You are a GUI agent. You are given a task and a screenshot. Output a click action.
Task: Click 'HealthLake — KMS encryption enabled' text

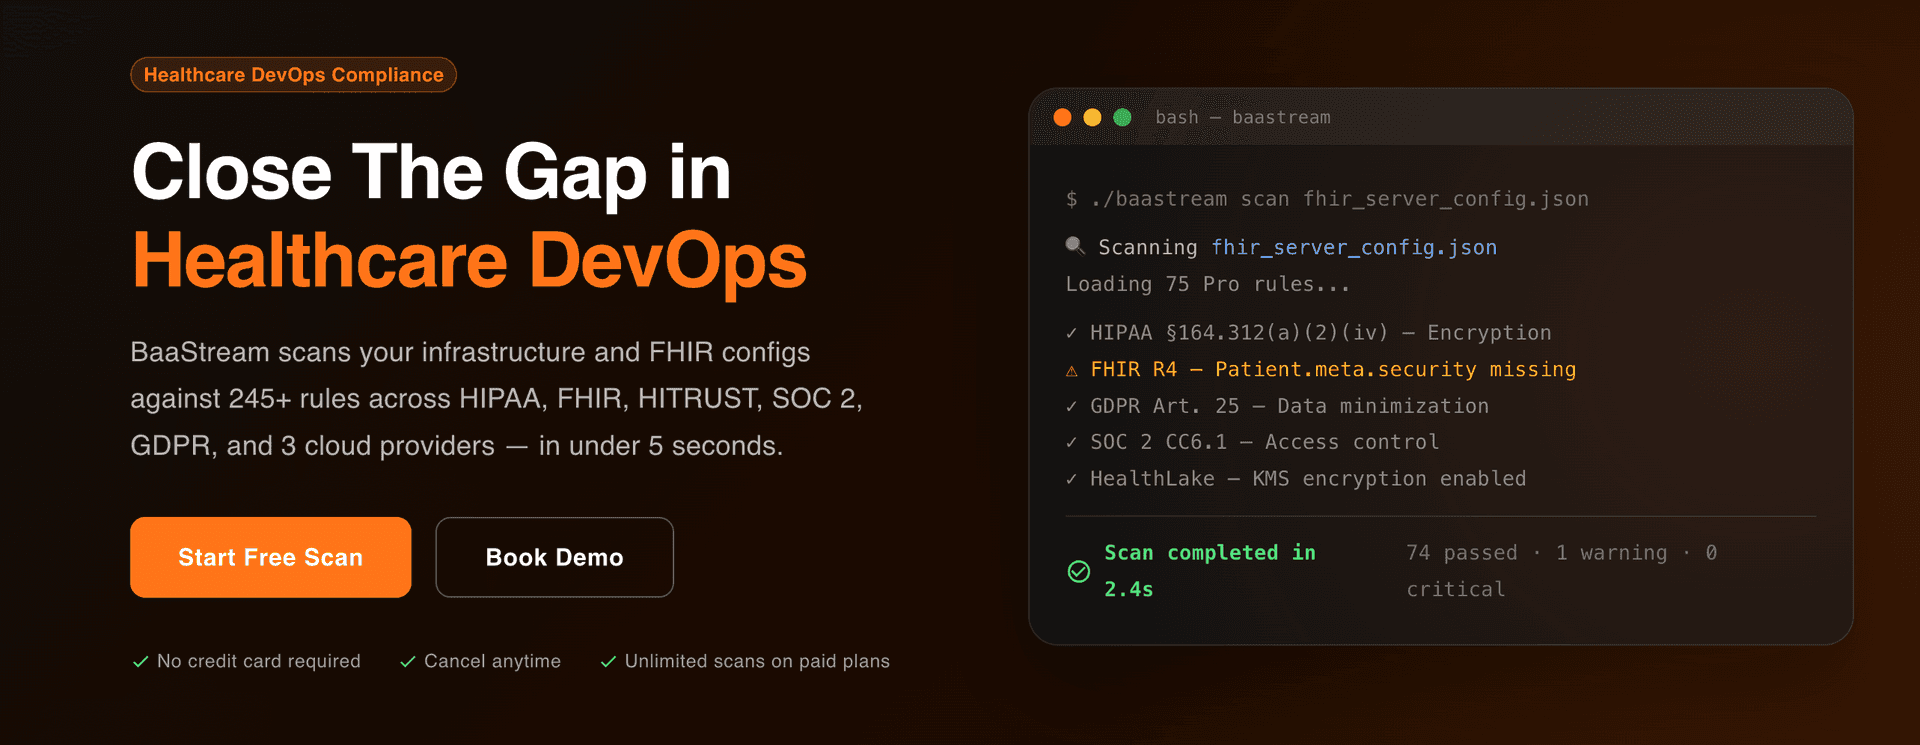coord(1308,479)
